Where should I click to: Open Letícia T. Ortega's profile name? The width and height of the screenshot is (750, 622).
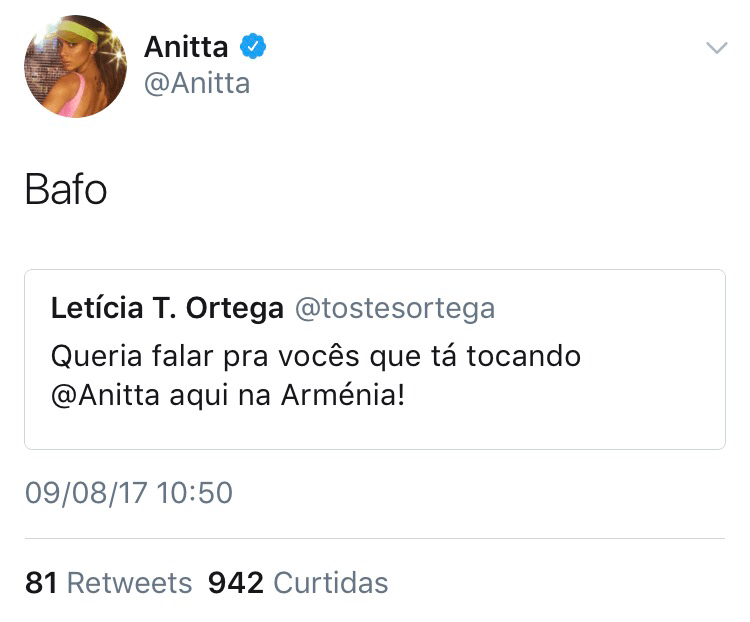pyautogui.click(x=167, y=310)
